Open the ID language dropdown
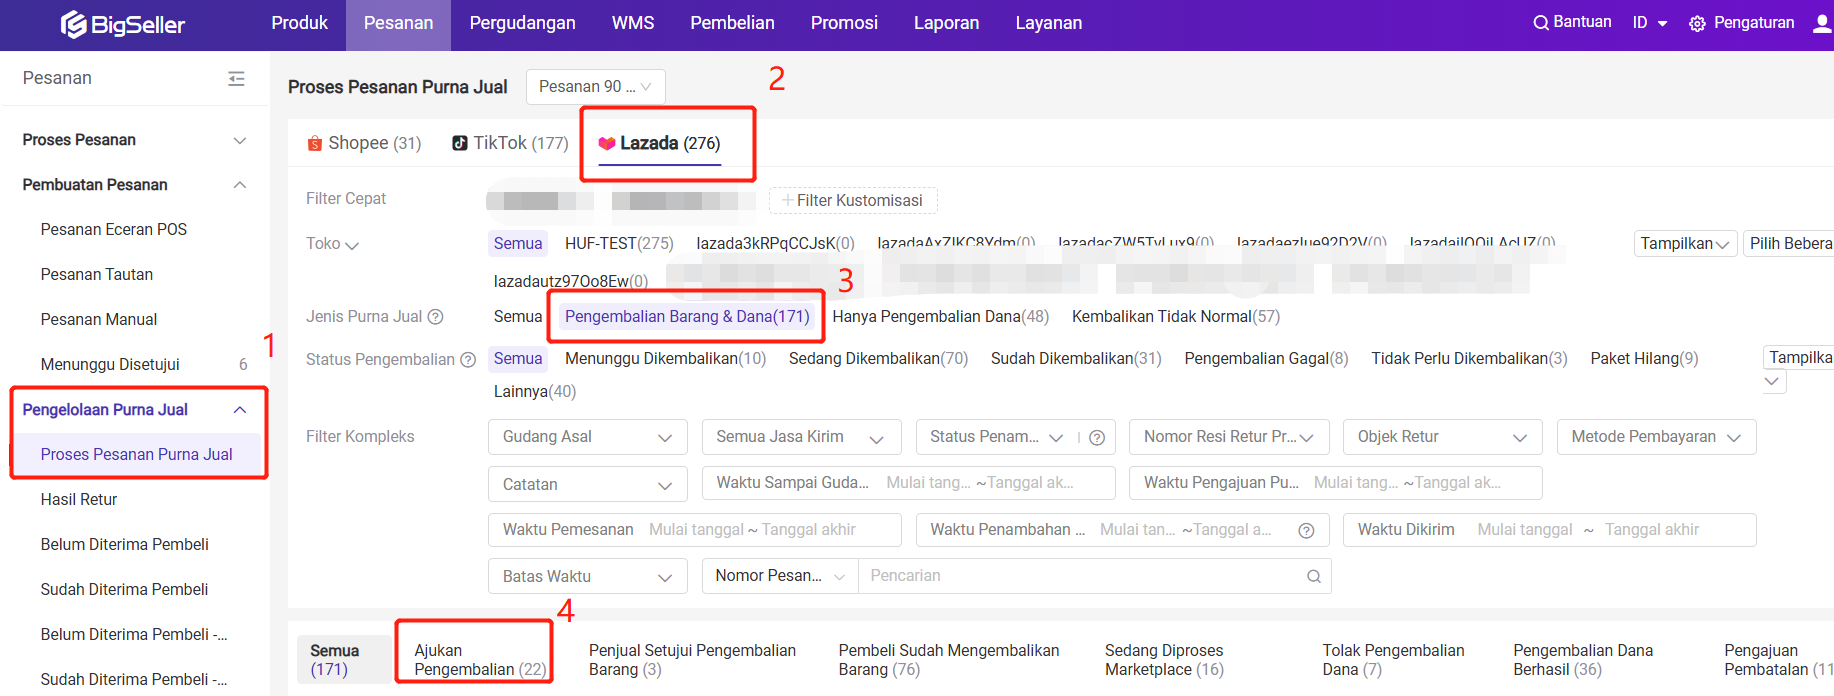Screen dimensions: 1834x696 (1650, 23)
